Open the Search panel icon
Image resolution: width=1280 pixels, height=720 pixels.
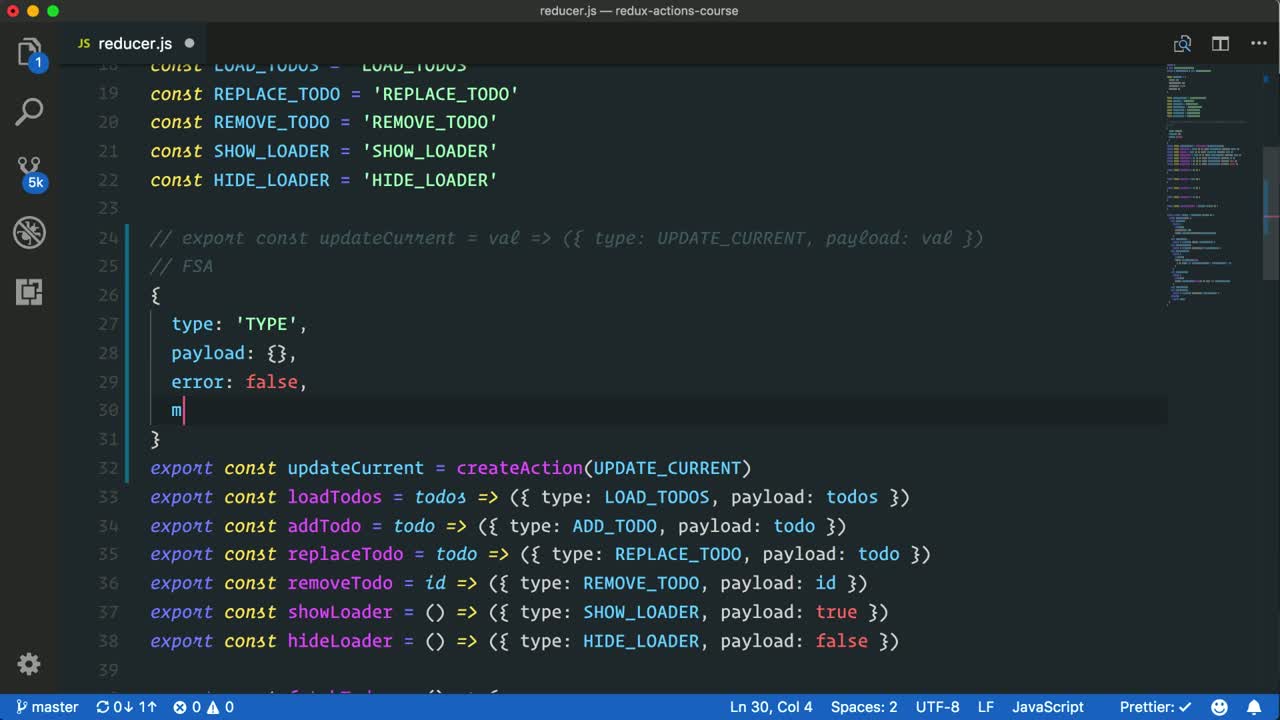click(x=29, y=111)
